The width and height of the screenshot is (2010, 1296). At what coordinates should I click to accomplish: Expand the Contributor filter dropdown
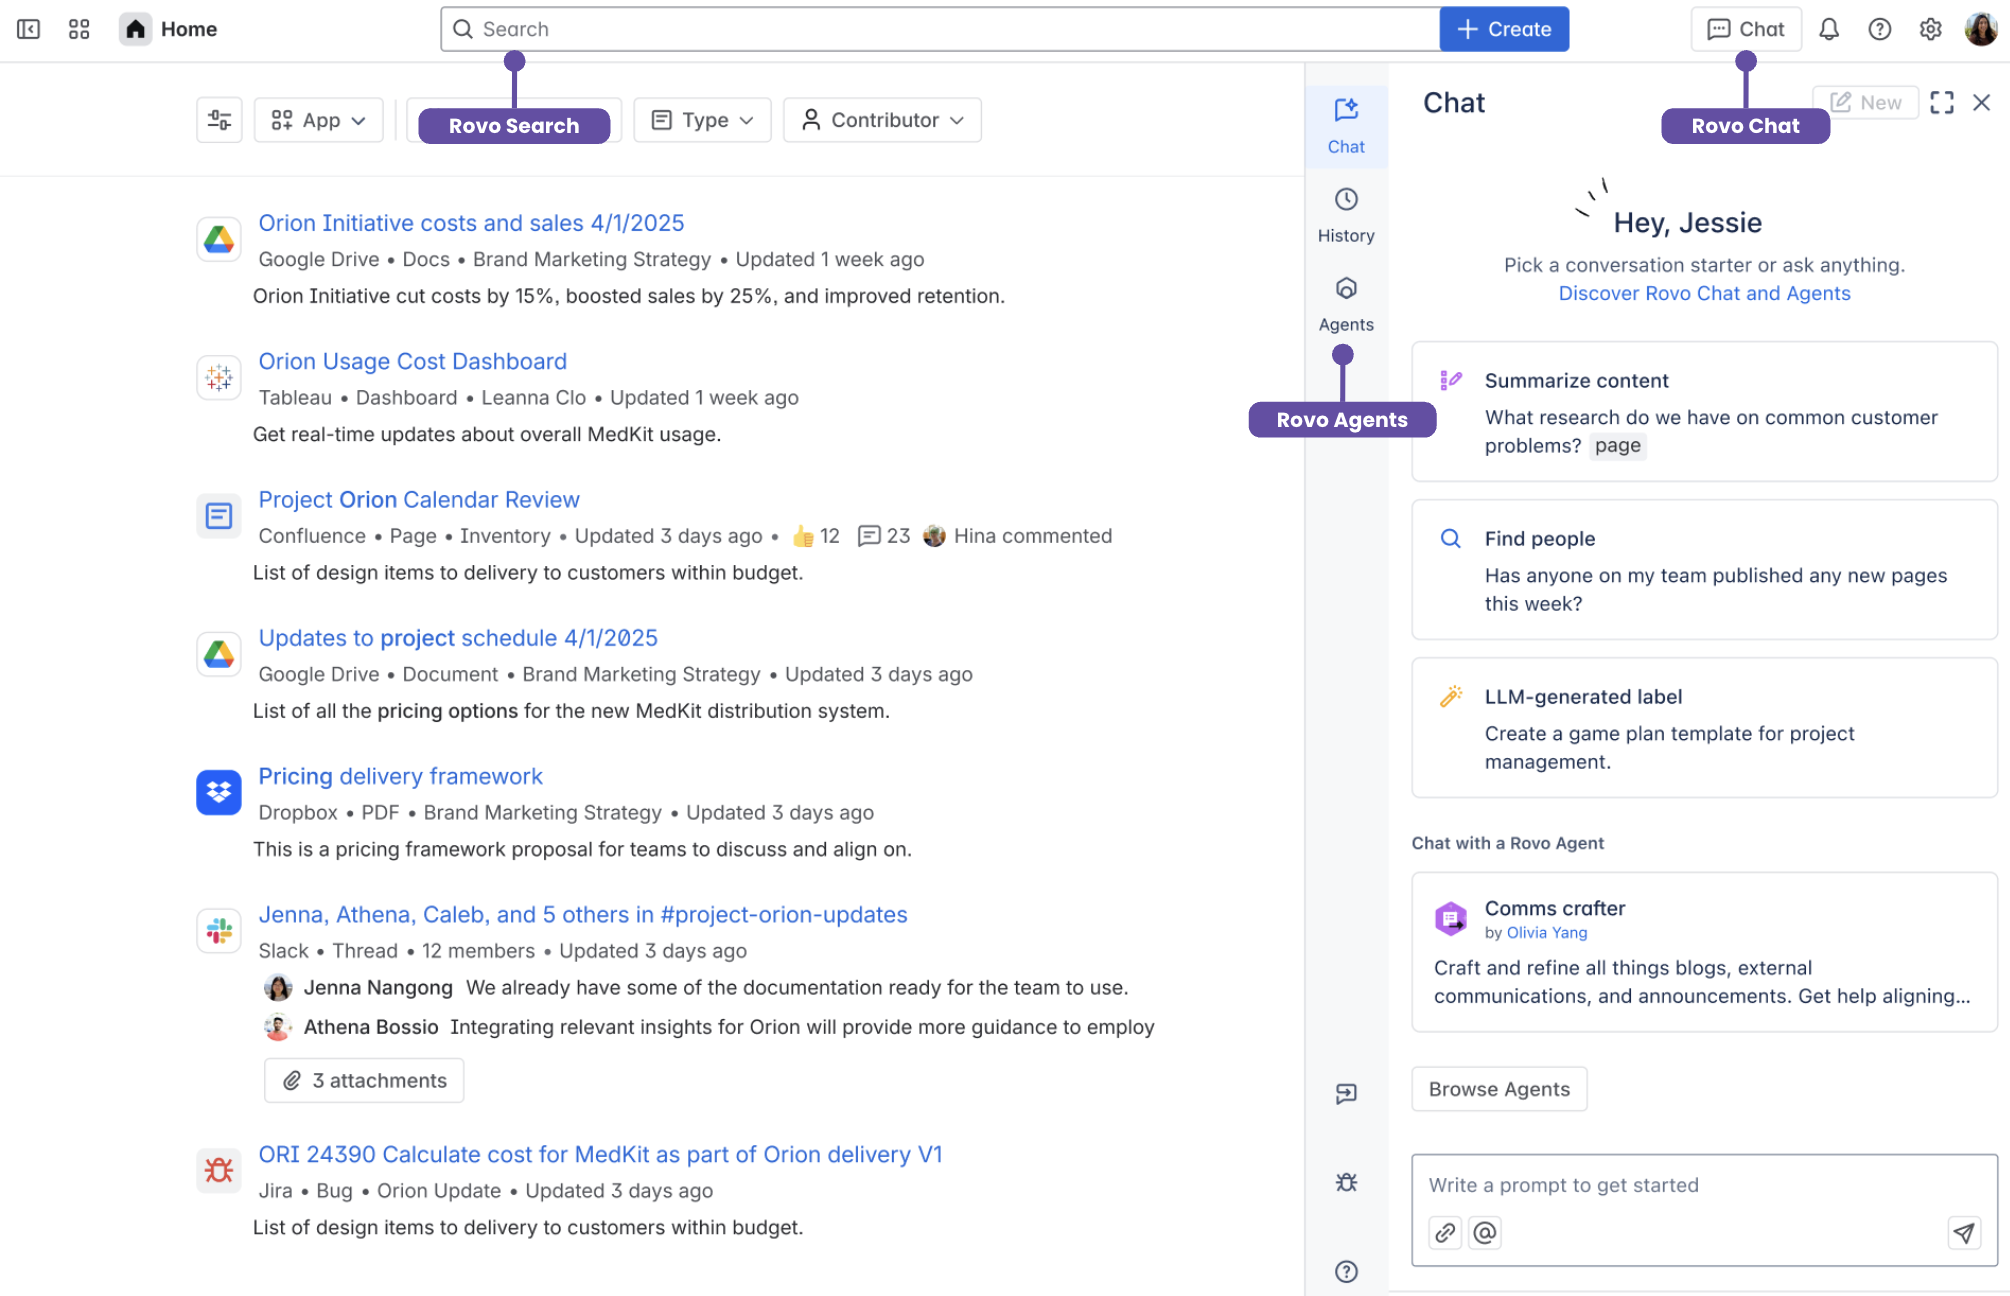(x=882, y=120)
